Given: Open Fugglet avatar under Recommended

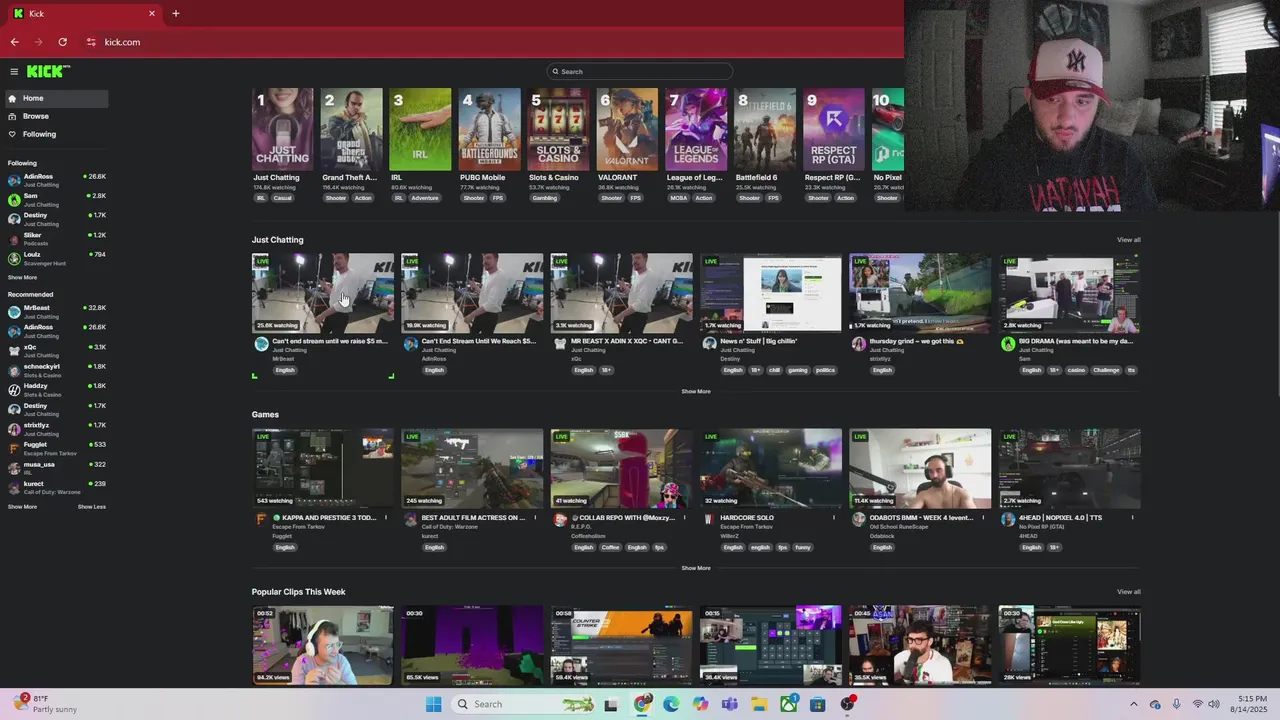Looking at the screenshot, I should [x=14, y=448].
